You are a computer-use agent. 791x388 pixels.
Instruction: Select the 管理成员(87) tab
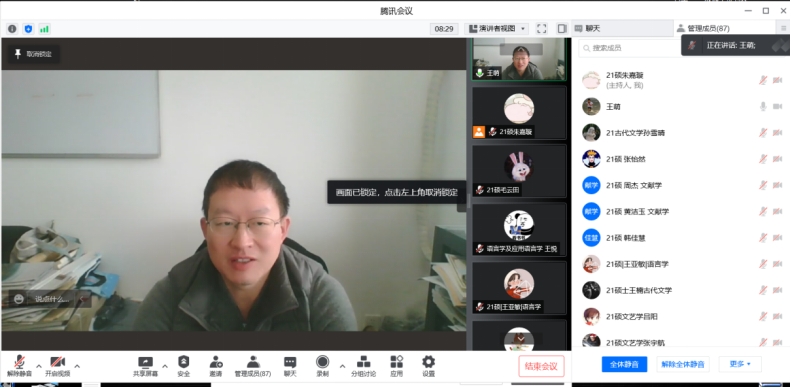click(x=703, y=29)
